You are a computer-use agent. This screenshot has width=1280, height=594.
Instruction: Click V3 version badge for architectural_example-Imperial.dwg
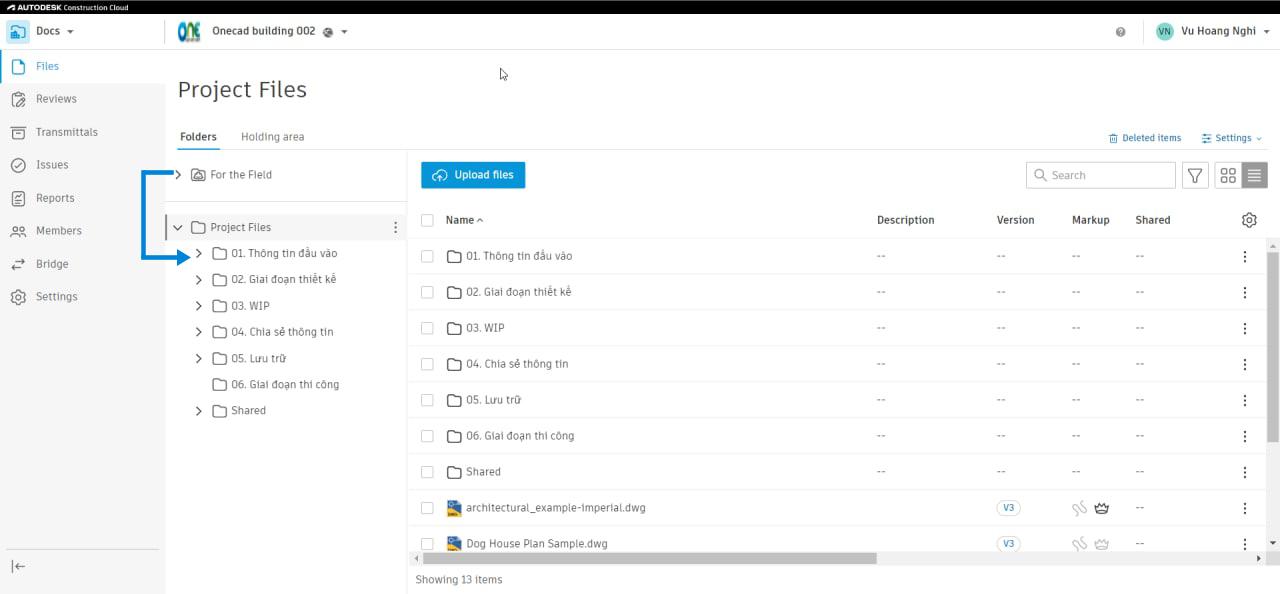click(x=1008, y=508)
